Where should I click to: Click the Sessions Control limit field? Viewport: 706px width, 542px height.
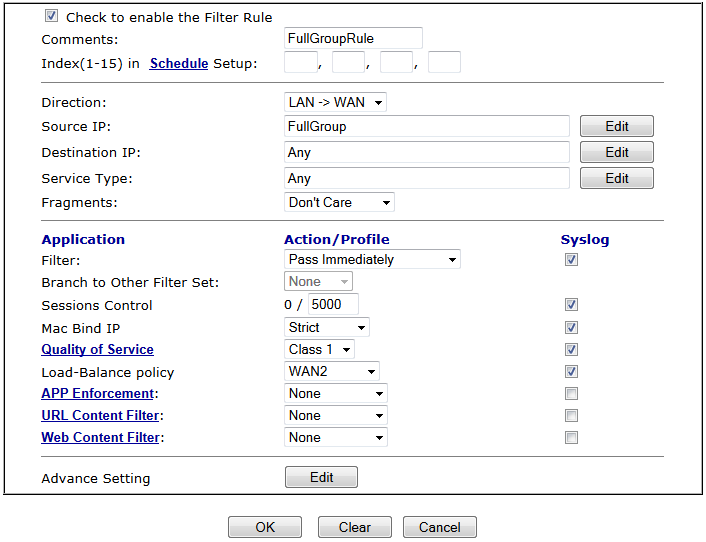pyautogui.click(x=333, y=305)
